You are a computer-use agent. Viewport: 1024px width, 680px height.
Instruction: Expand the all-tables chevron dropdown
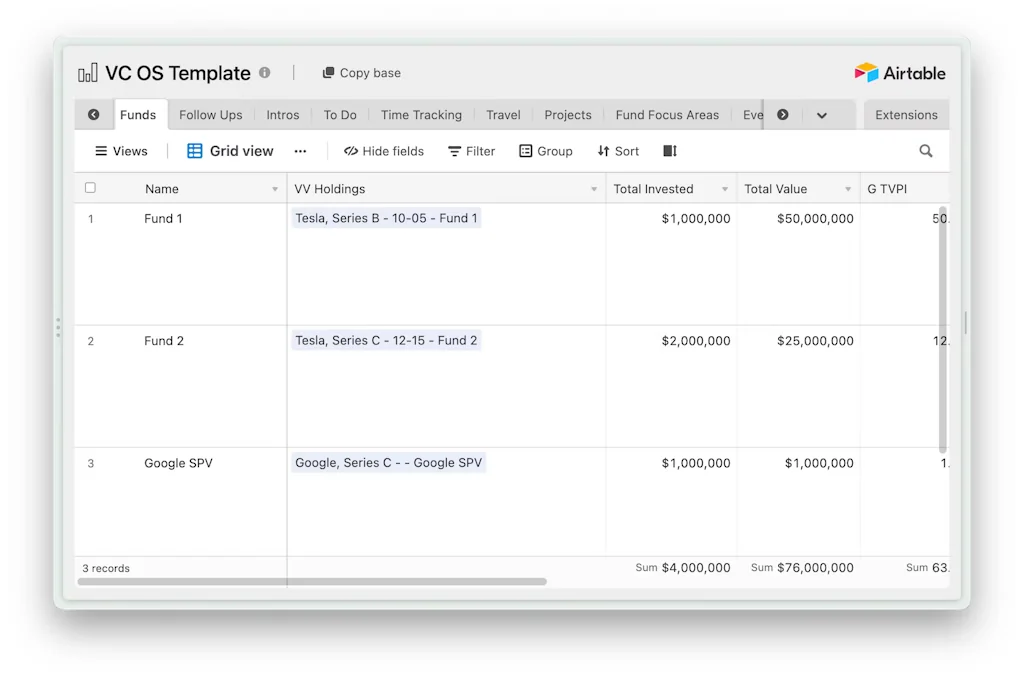click(x=822, y=115)
